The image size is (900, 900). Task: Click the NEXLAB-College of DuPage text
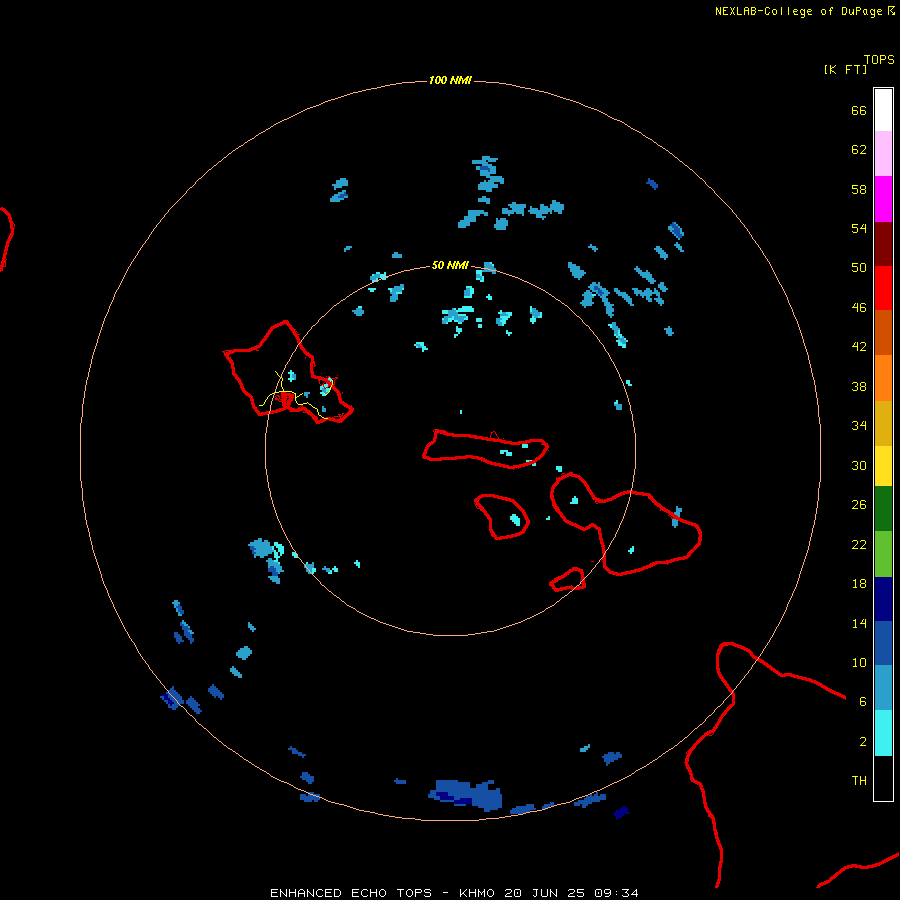pyautogui.click(x=798, y=11)
